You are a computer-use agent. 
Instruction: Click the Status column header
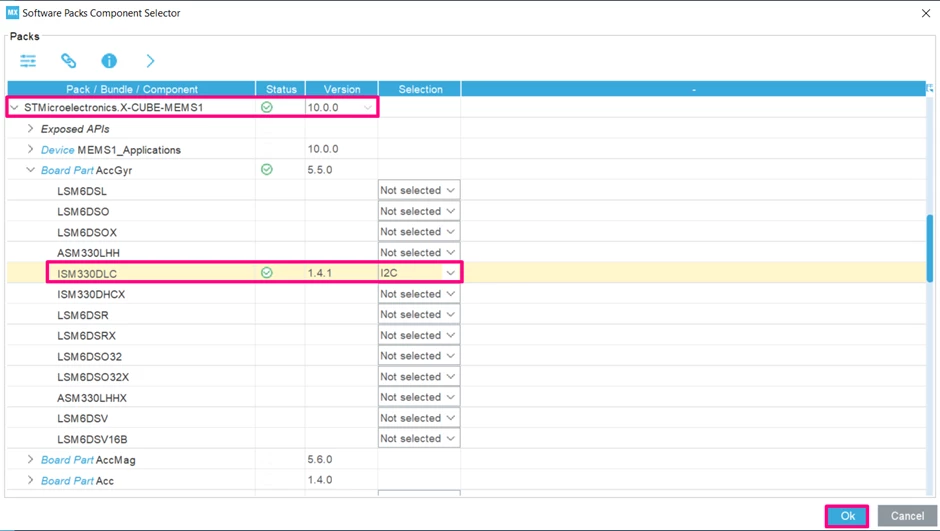(281, 89)
